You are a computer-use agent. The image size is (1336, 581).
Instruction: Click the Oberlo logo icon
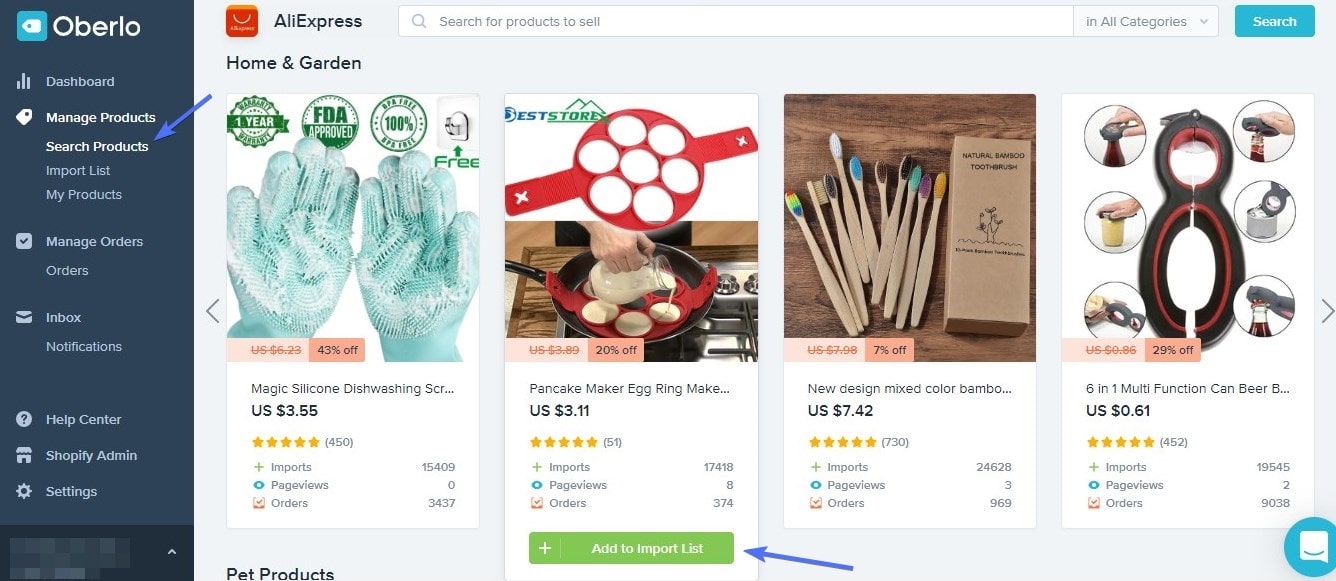[32, 27]
